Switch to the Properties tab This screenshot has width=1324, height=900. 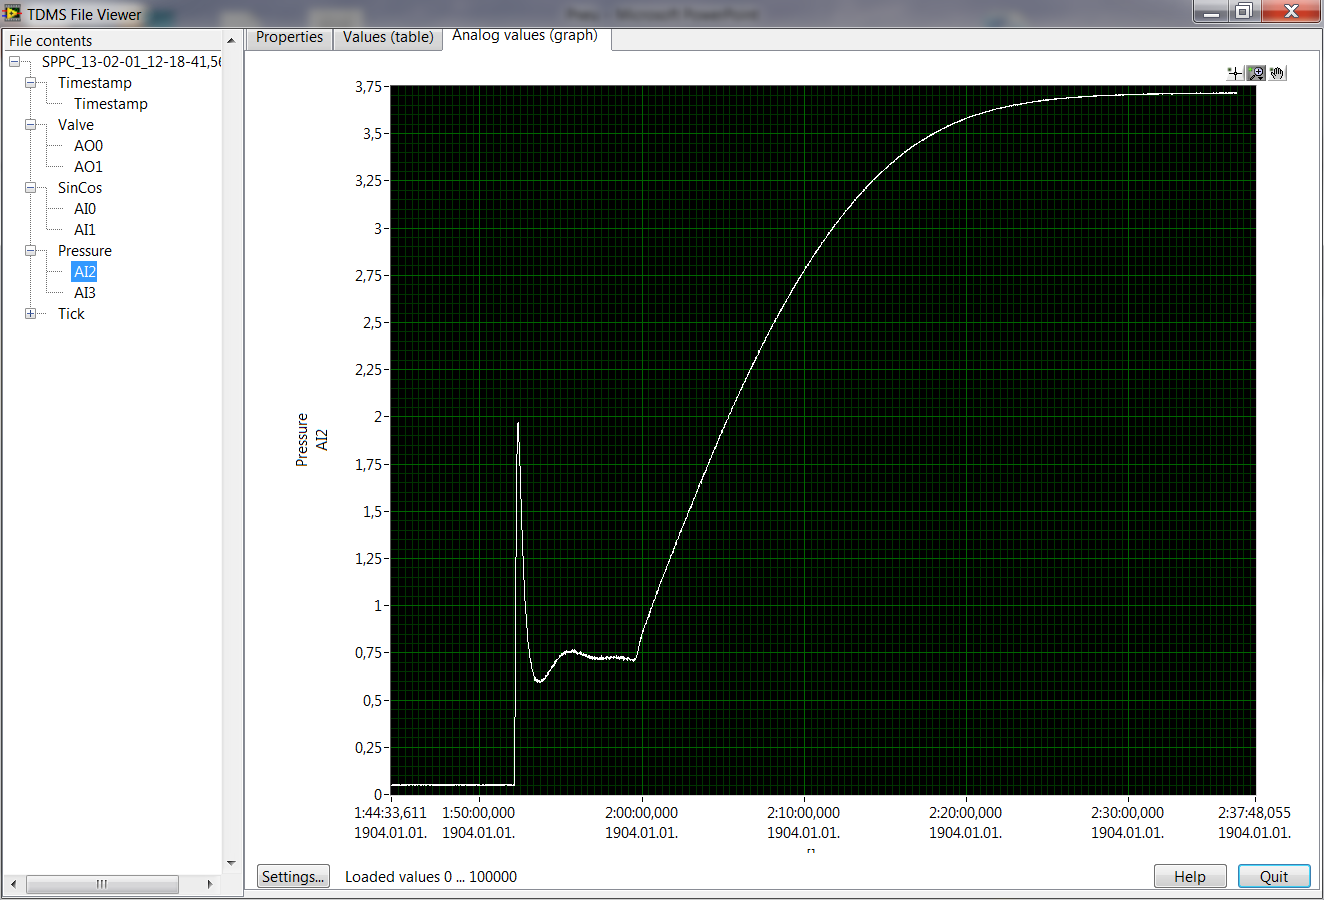[x=290, y=37]
